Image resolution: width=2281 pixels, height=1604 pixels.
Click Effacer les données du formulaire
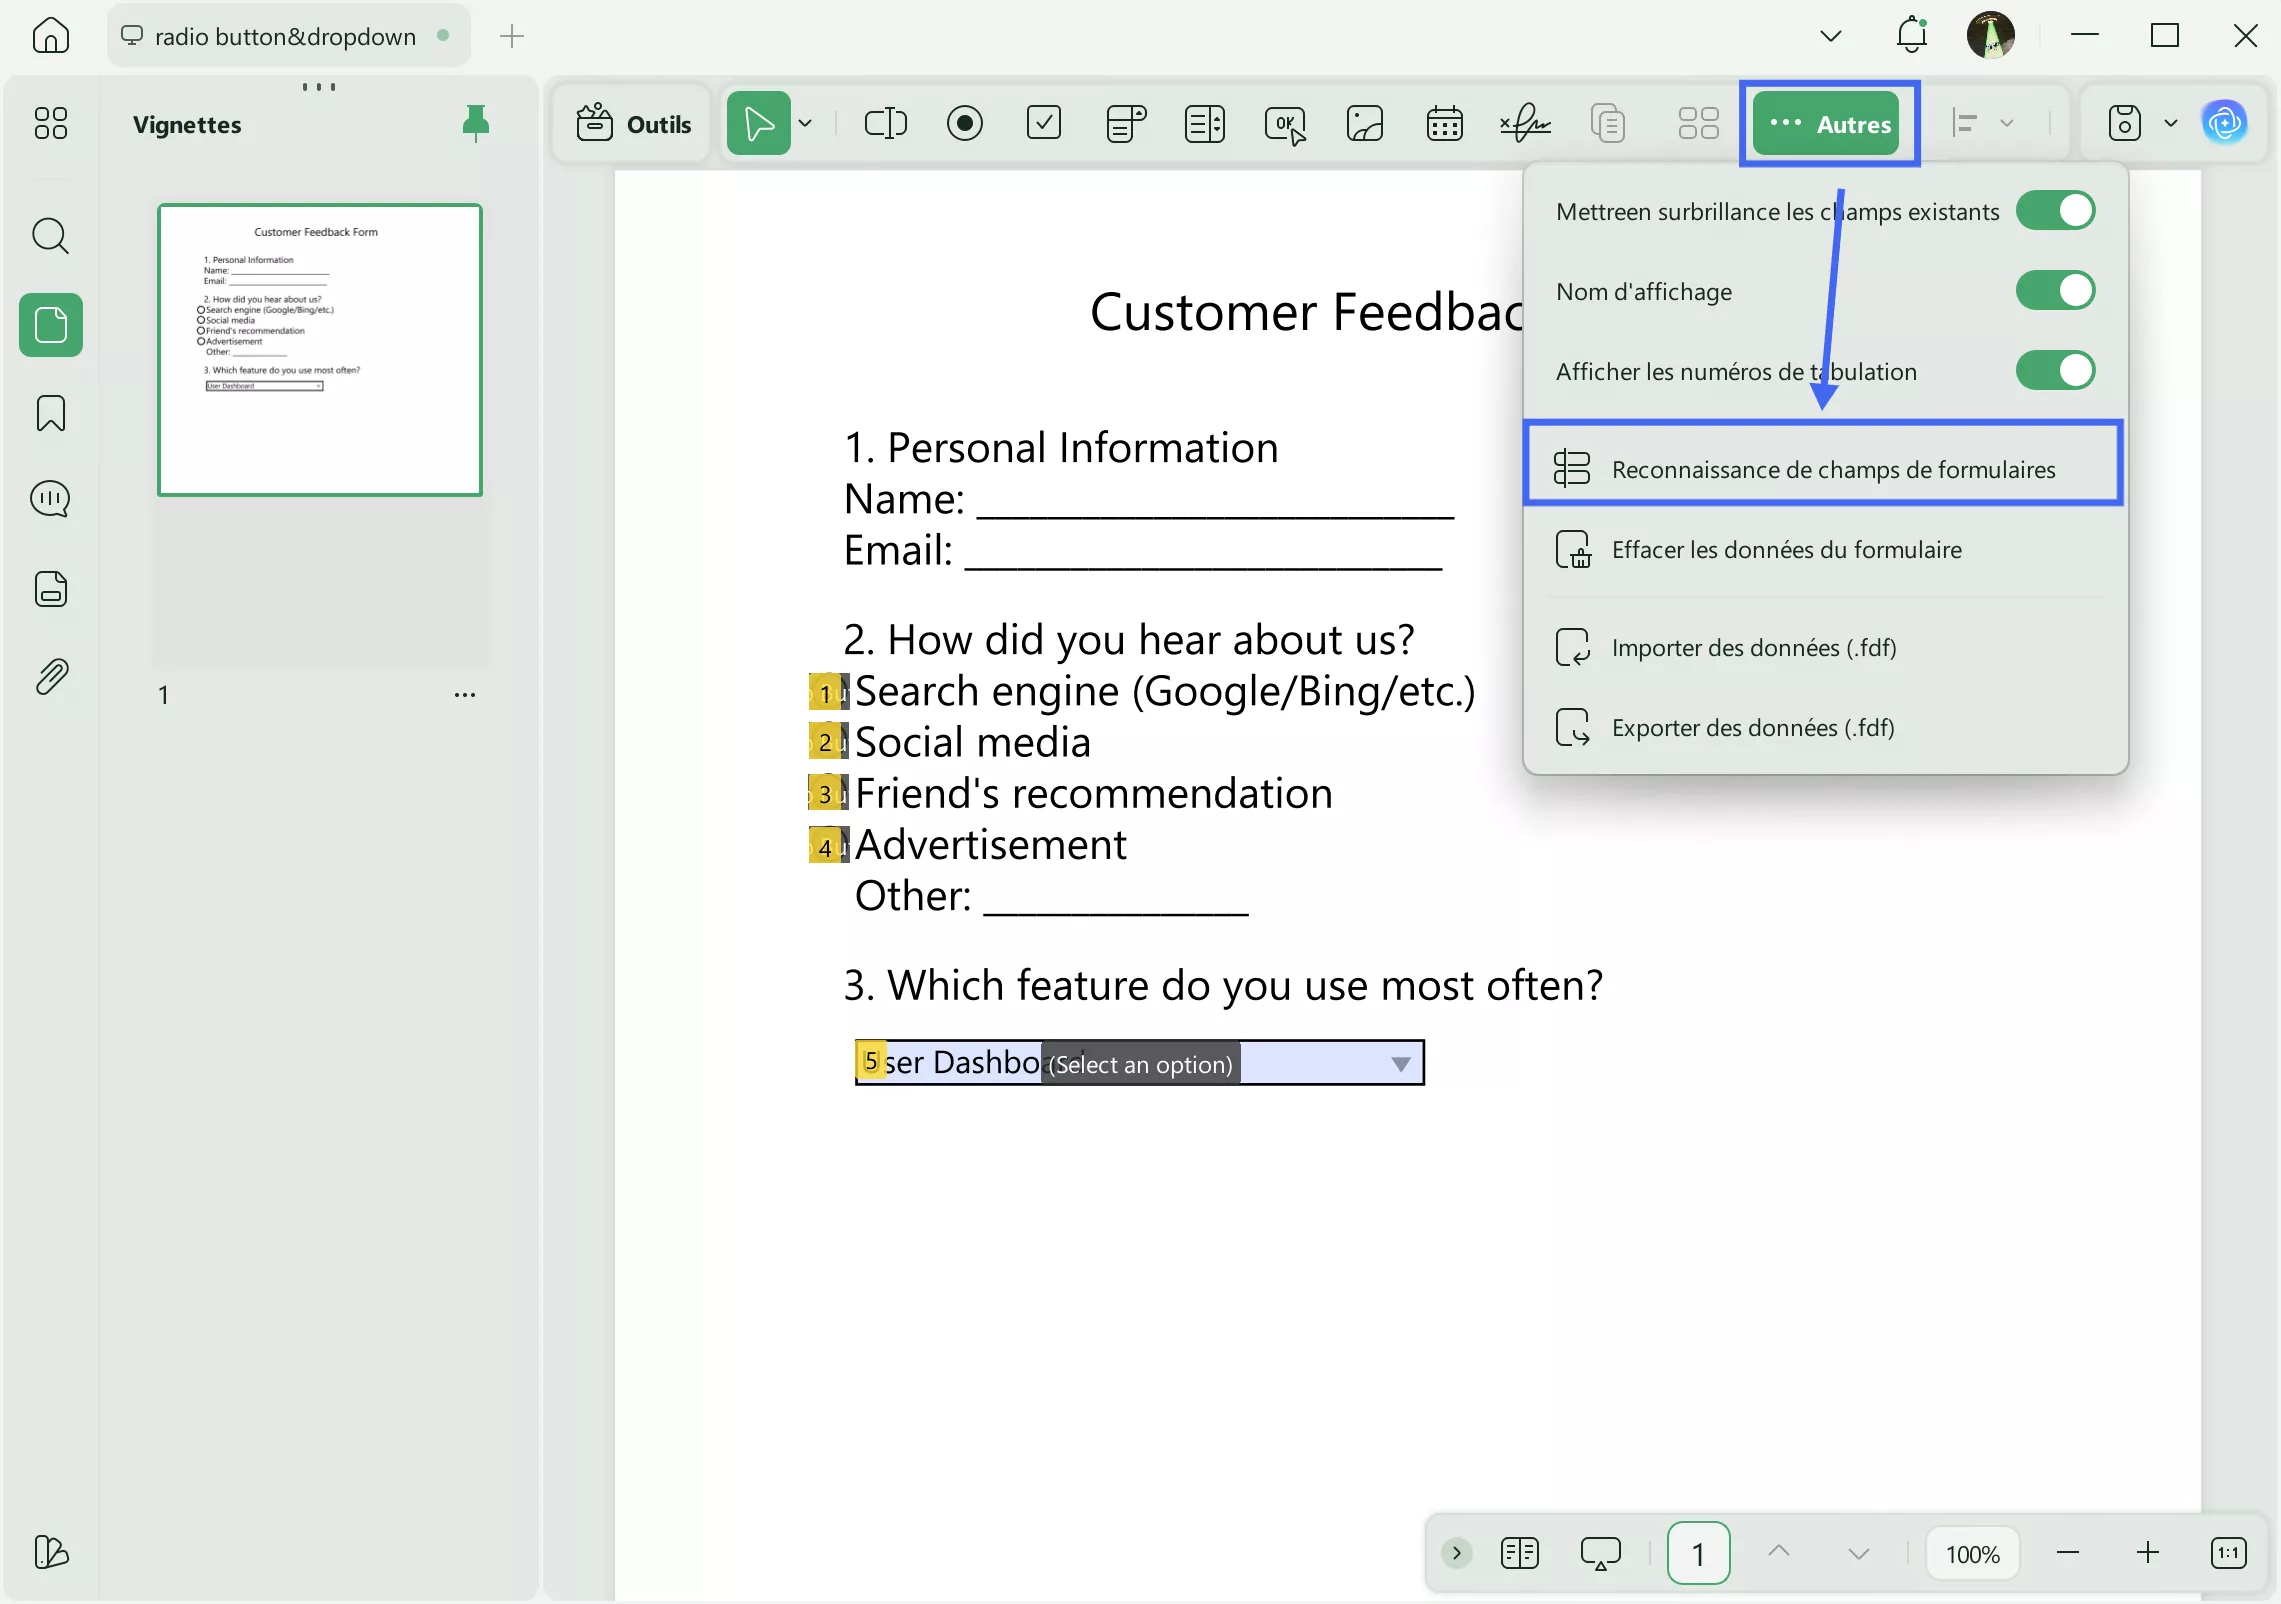tap(1786, 549)
